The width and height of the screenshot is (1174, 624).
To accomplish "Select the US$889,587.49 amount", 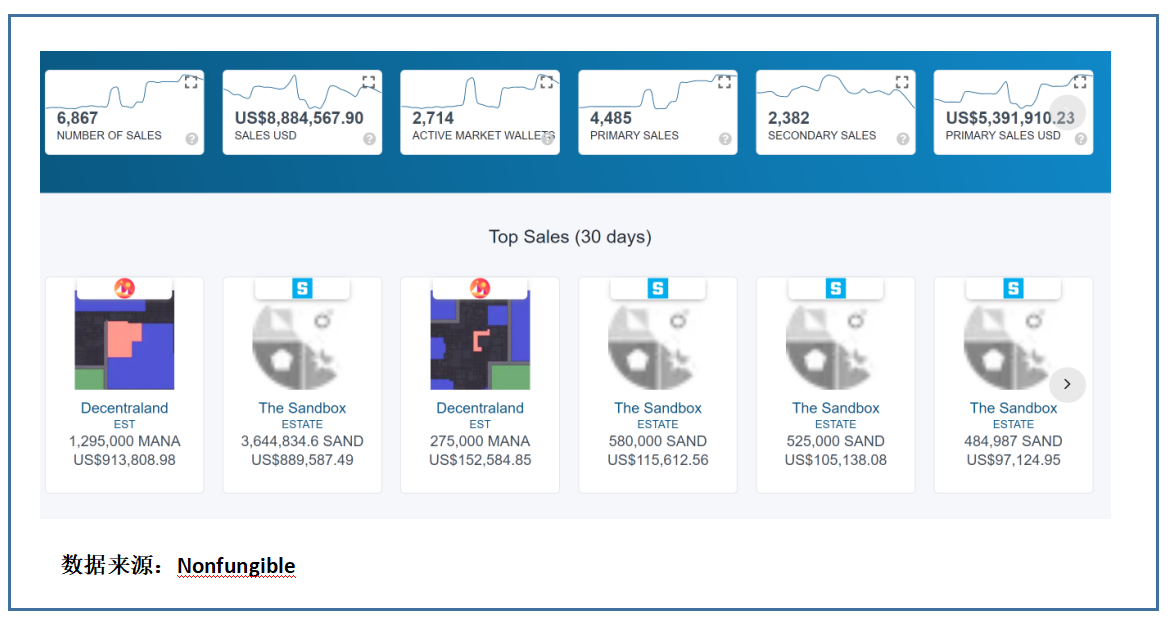I will click(x=302, y=460).
